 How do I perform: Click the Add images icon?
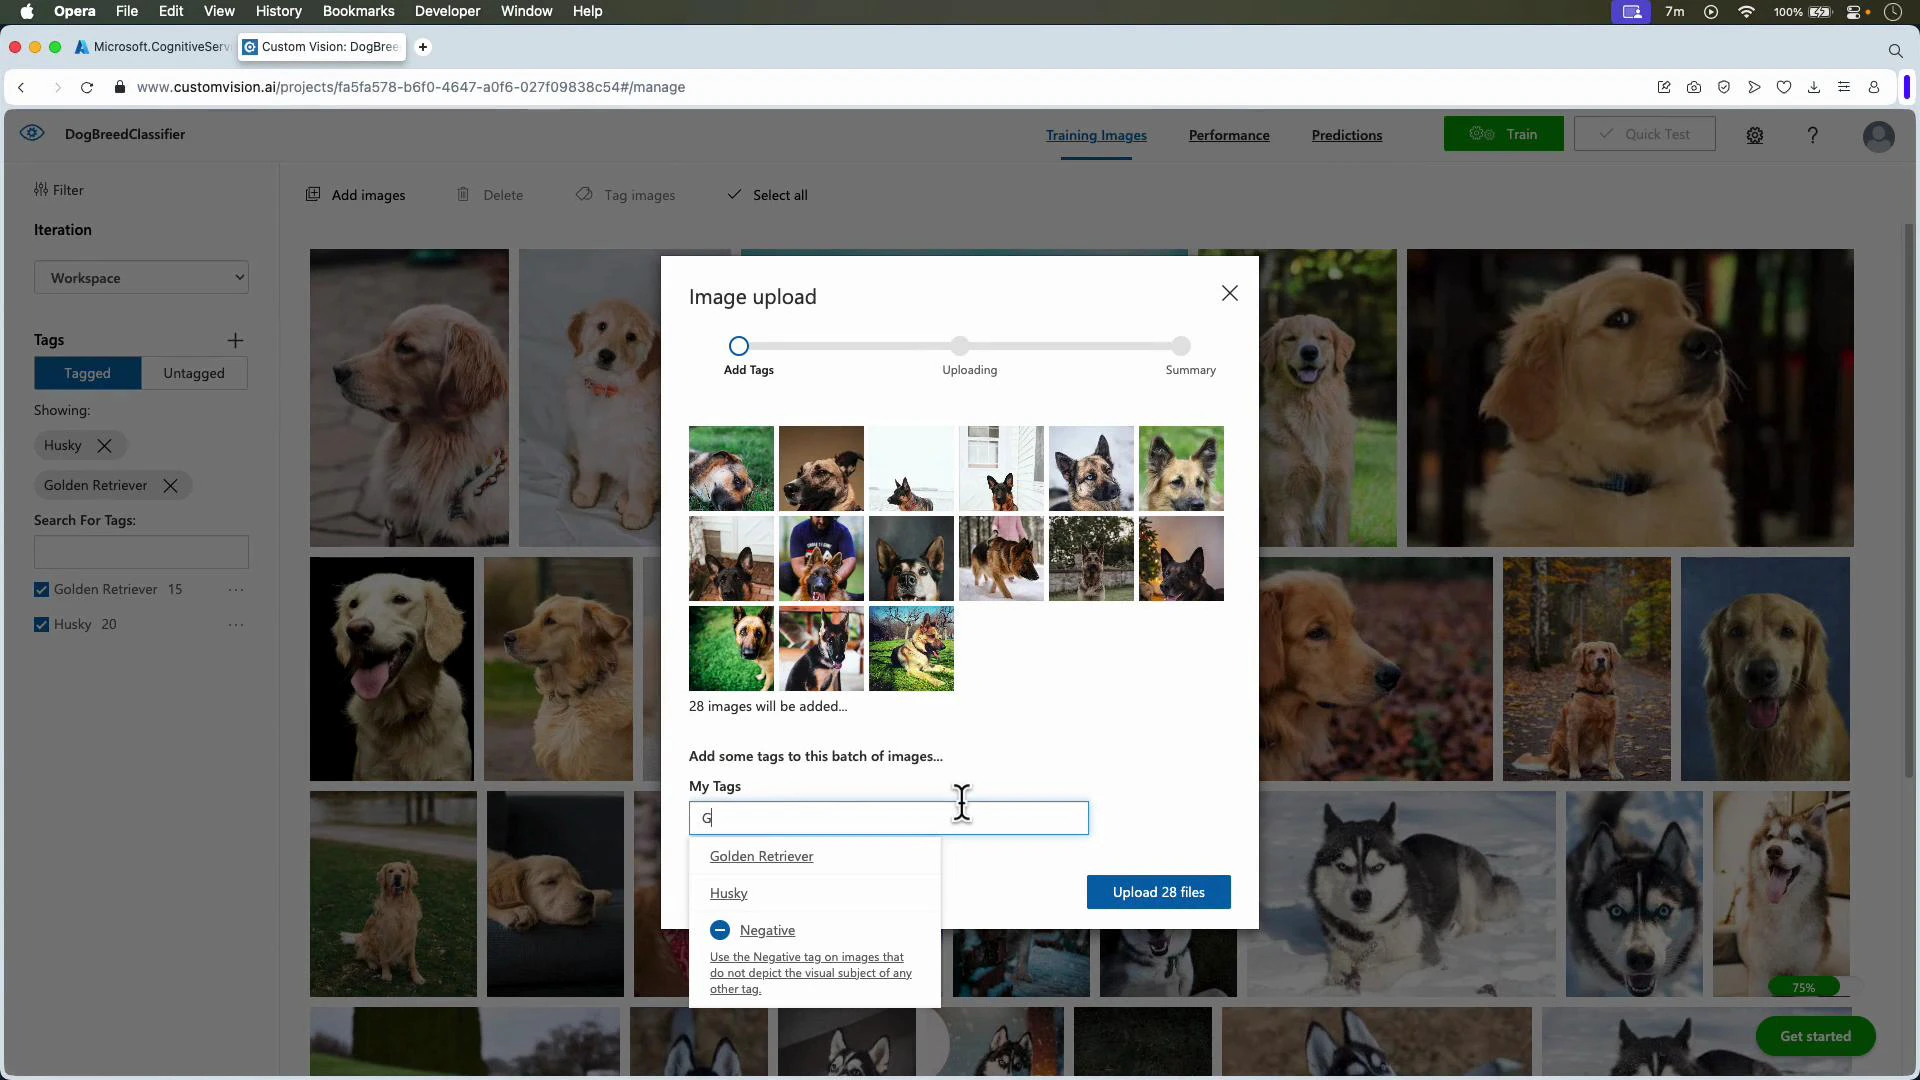click(x=313, y=194)
